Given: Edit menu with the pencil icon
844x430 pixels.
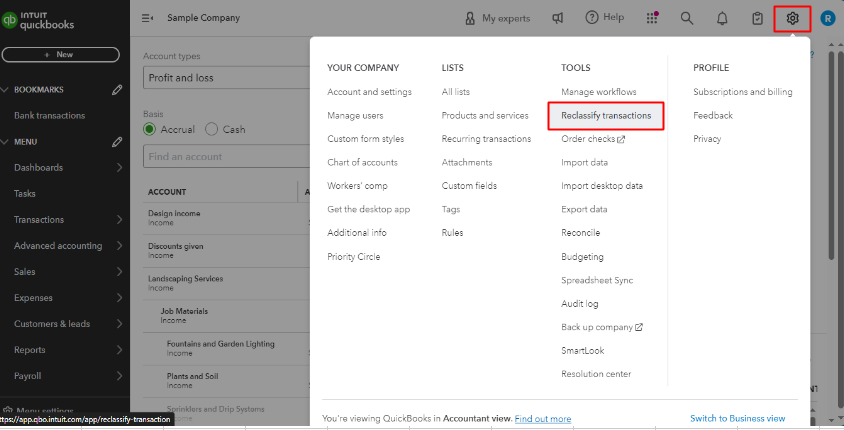Looking at the screenshot, I should click(x=117, y=142).
